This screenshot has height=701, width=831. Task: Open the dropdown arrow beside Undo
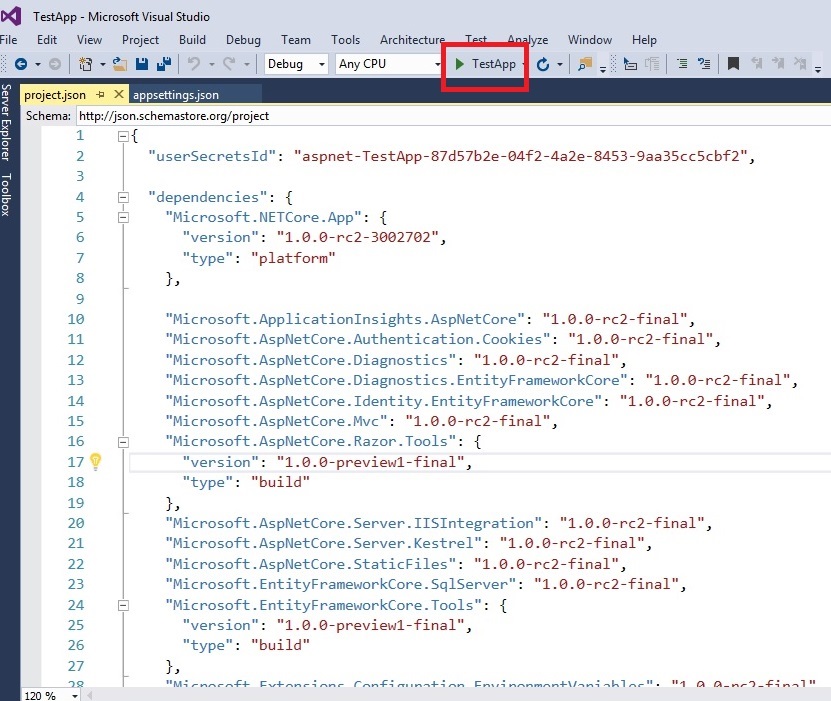[211, 65]
